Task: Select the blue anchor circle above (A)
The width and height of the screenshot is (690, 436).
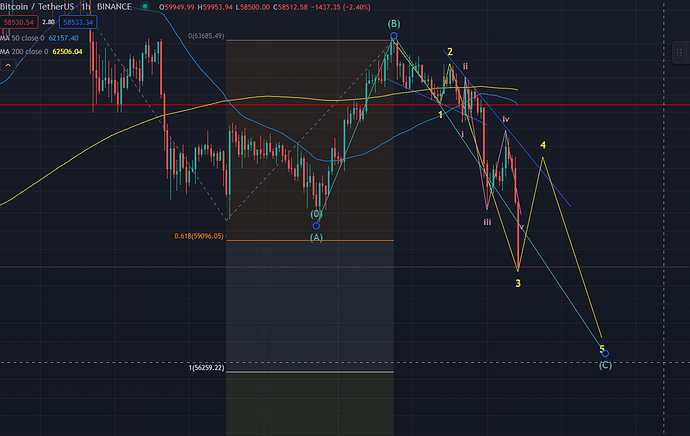Action: pyautogui.click(x=316, y=226)
